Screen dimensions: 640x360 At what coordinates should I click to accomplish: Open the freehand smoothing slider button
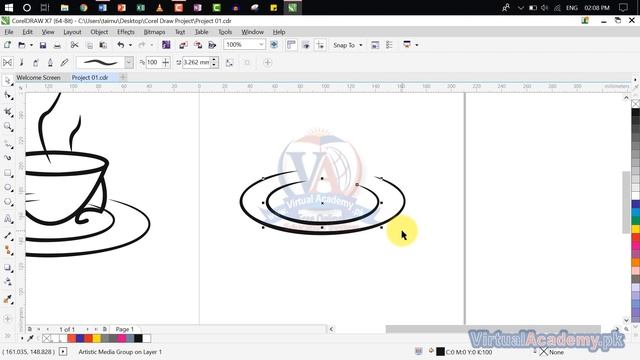pos(165,62)
